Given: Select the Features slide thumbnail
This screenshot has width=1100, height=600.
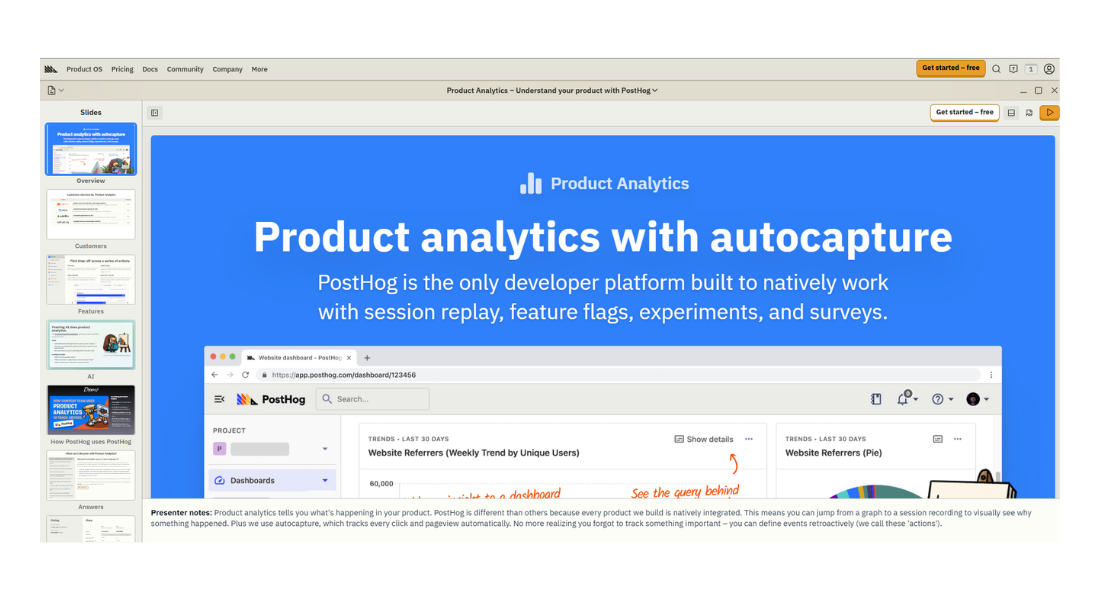Looking at the screenshot, I should (x=90, y=279).
